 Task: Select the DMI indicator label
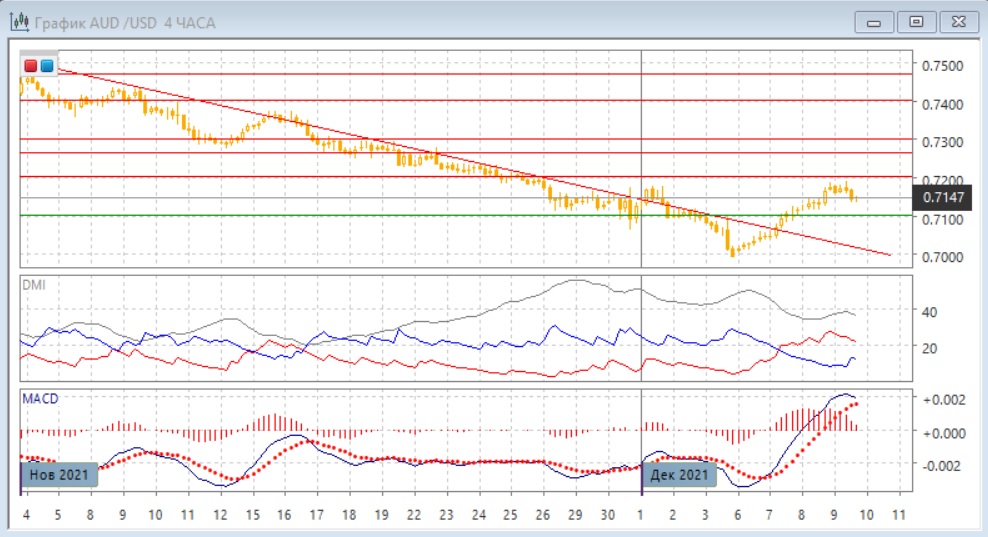pos(33,285)
